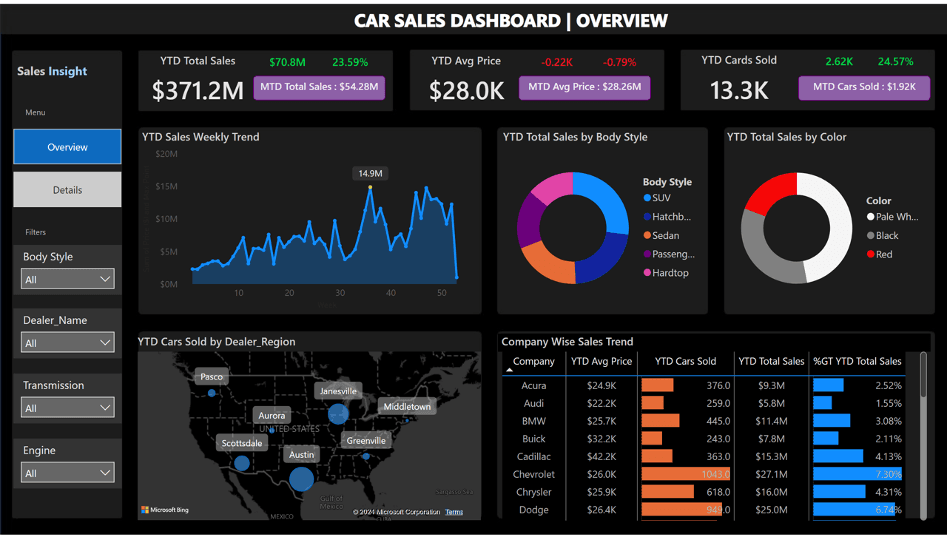Screen dimensions: 947x540
Task: Select Red color legend entry
Action: tap(879, 254)
